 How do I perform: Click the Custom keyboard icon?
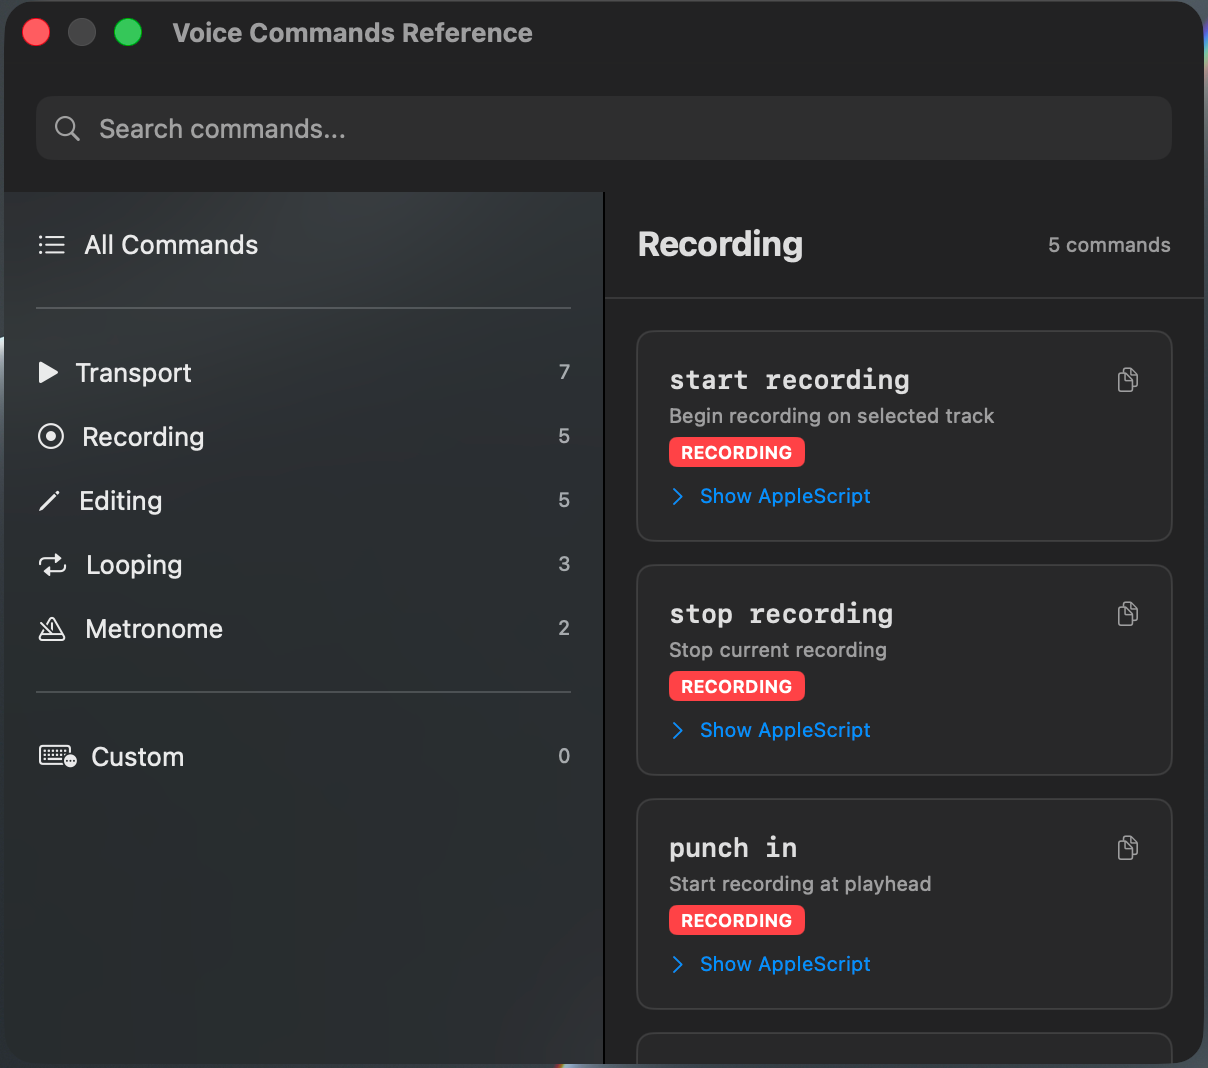click(55, 756)
